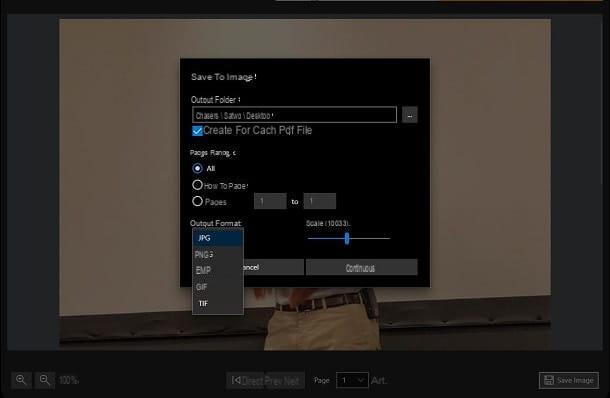Open the Page number dropdown in bottom bar
This screenshot has height=398, width=610.
coord(352,380)
